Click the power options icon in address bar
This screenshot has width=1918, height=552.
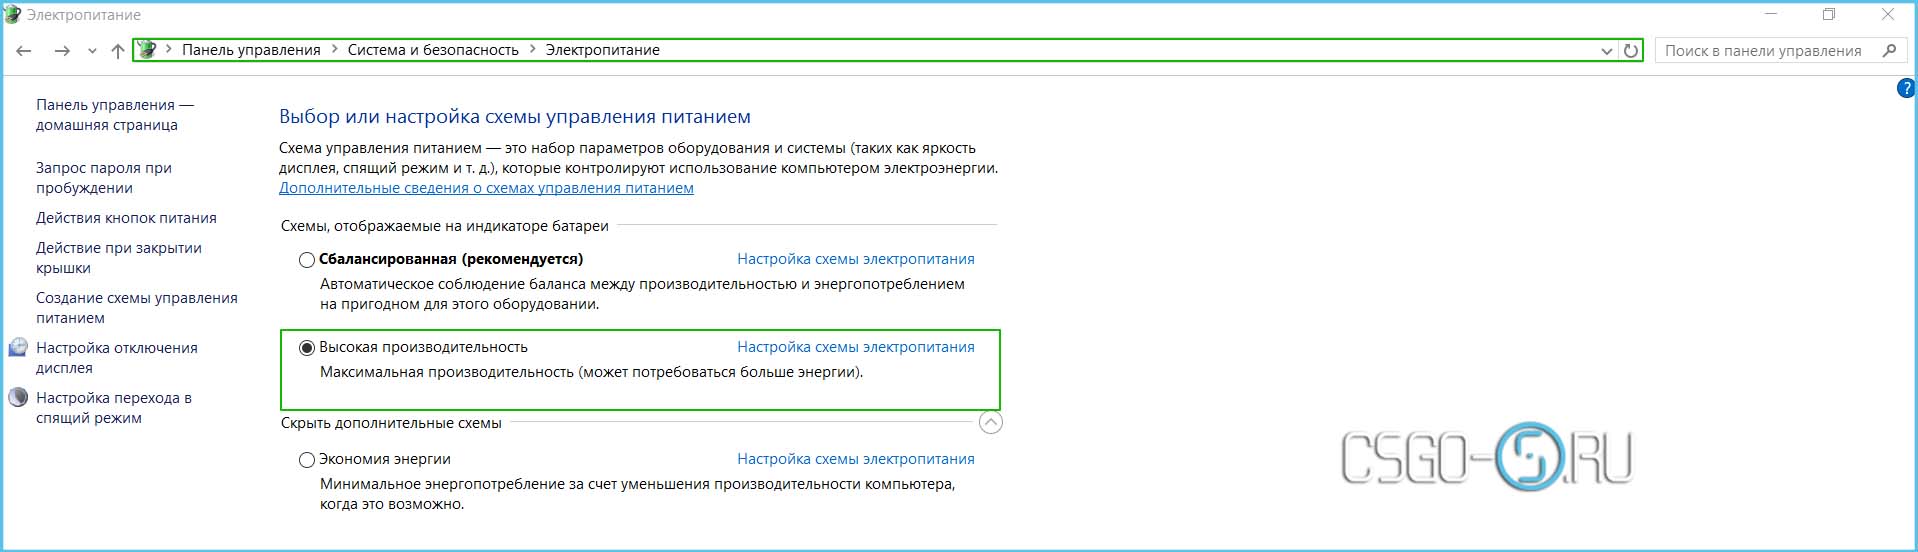147,49
